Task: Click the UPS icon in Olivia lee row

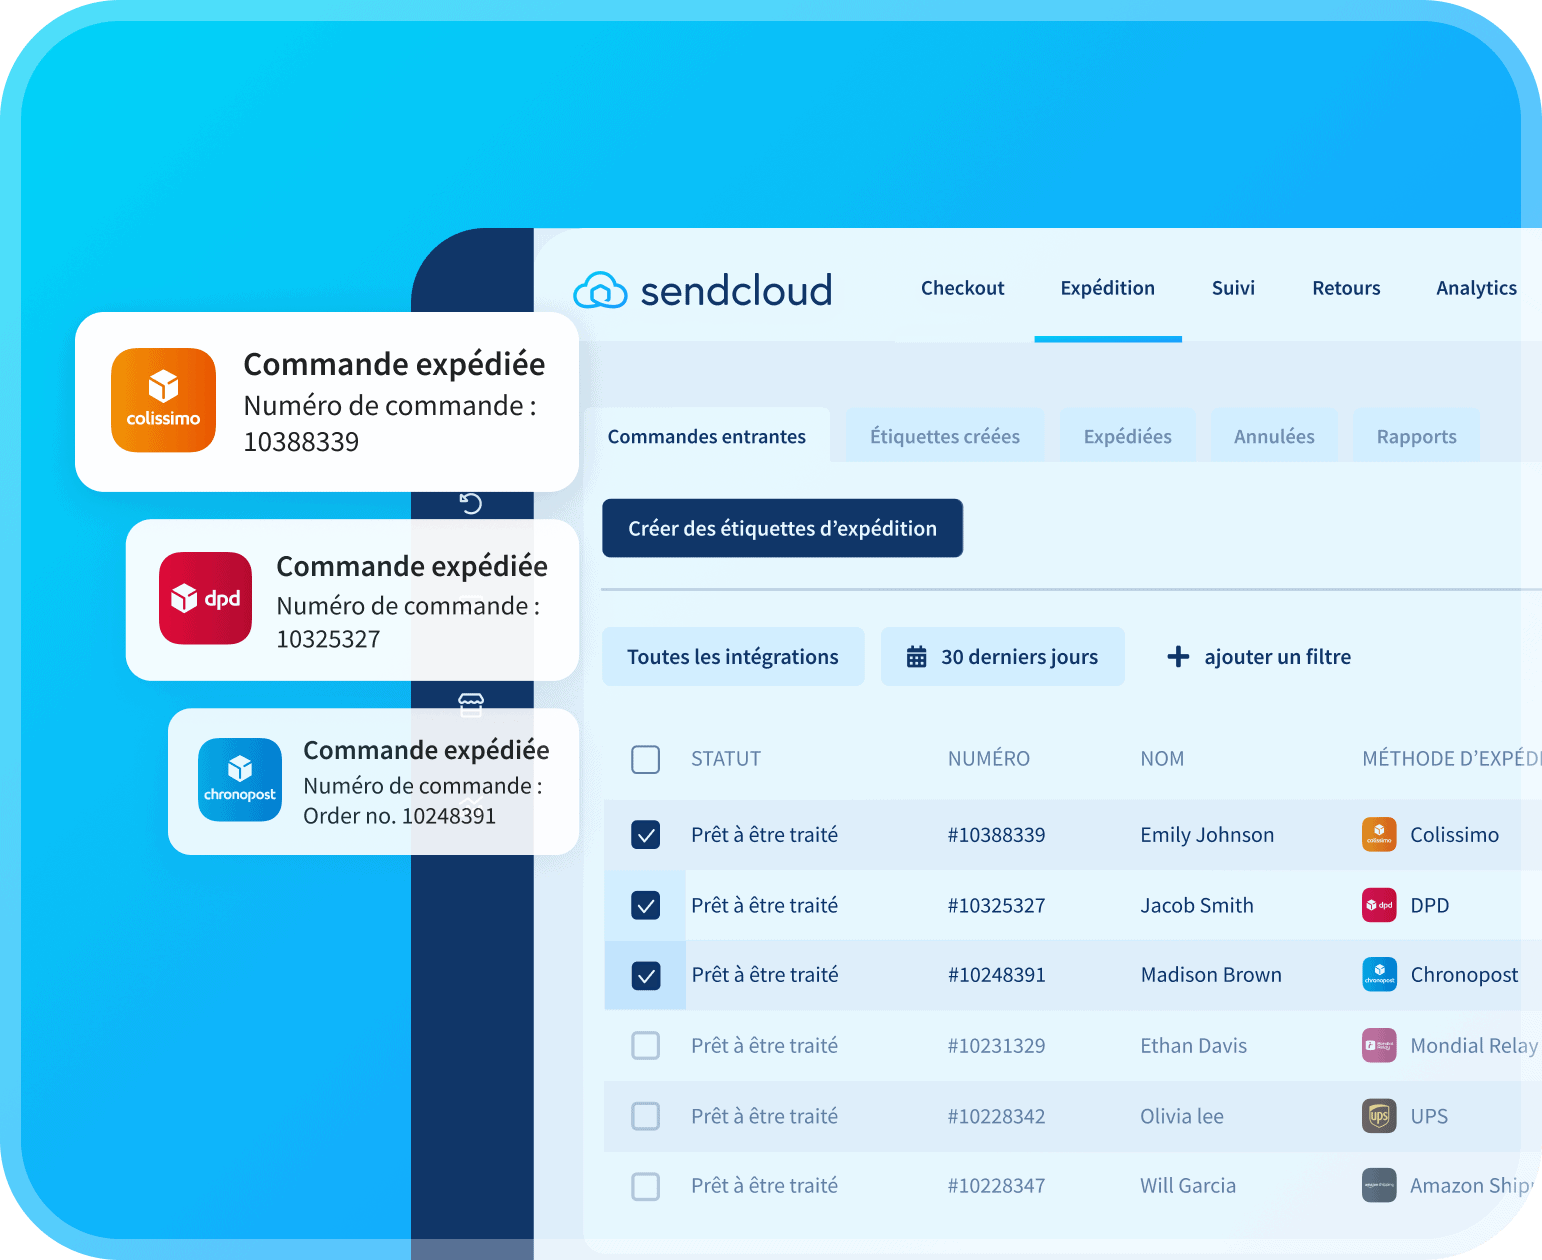Action: (1379, 1116)
